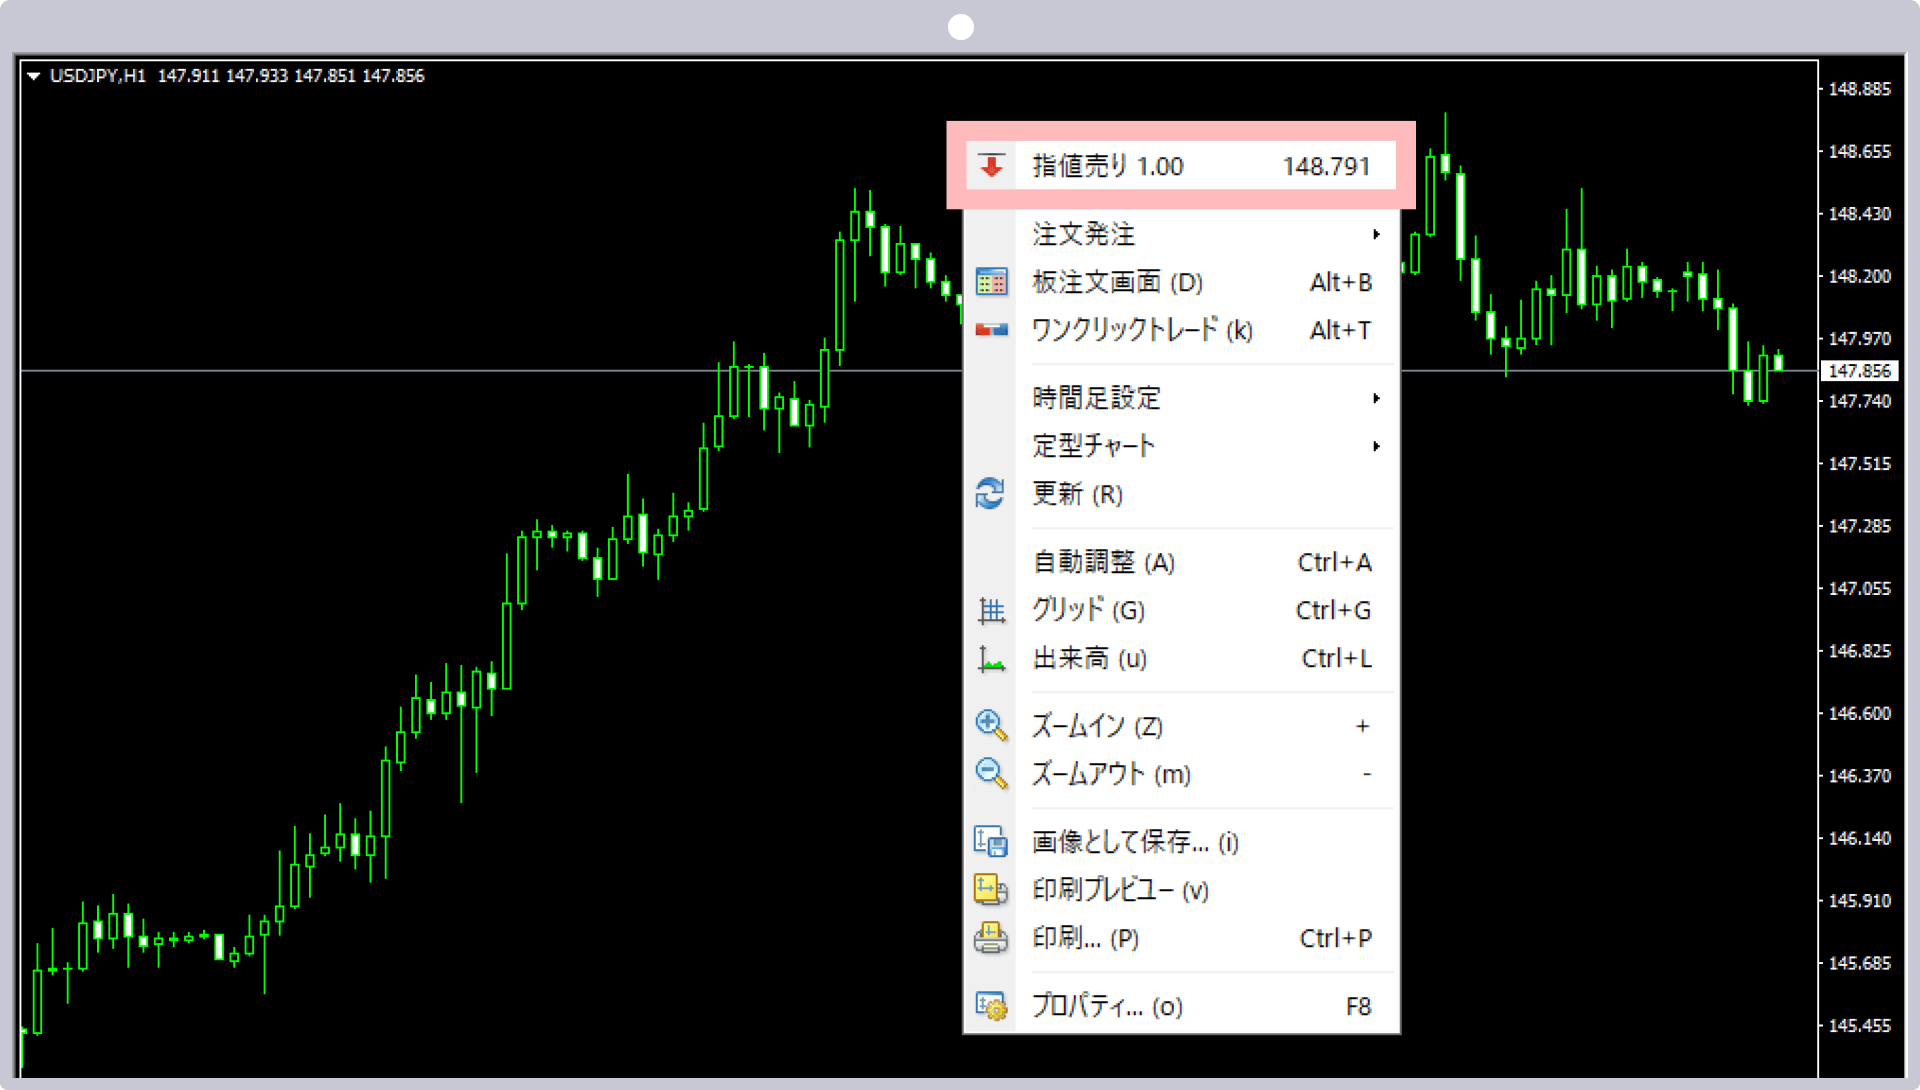Toggle グリッド (G) in context menu
The height and width of the screenshot is (1090, 1920).
[1181, 610]
